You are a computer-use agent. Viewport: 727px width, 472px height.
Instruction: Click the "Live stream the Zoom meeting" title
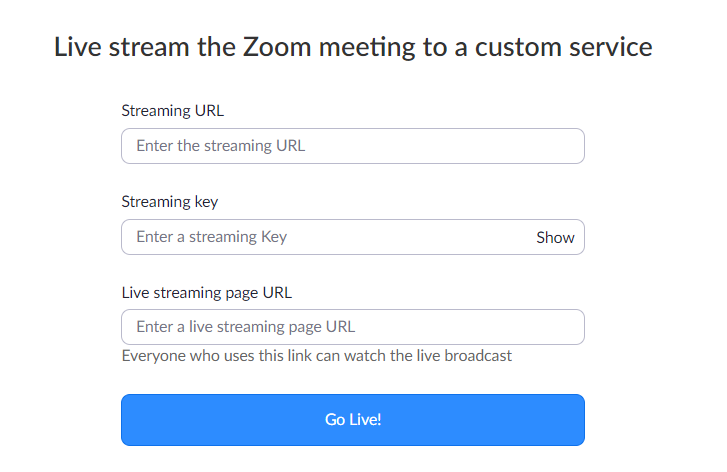[352, 47]
